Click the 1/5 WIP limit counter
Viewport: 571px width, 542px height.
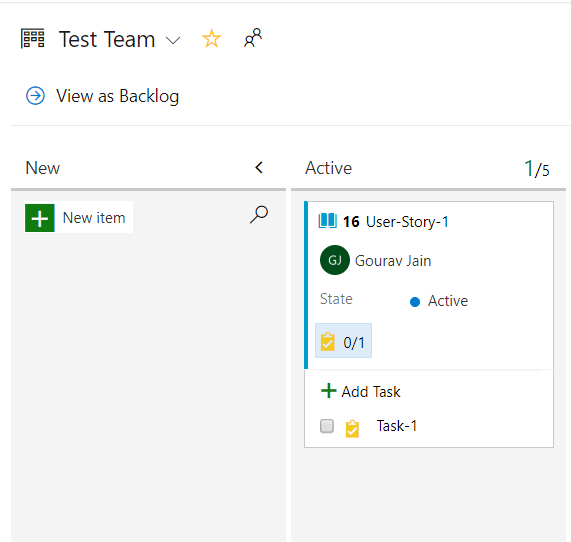pyautogui.click(x=537, y=169)
